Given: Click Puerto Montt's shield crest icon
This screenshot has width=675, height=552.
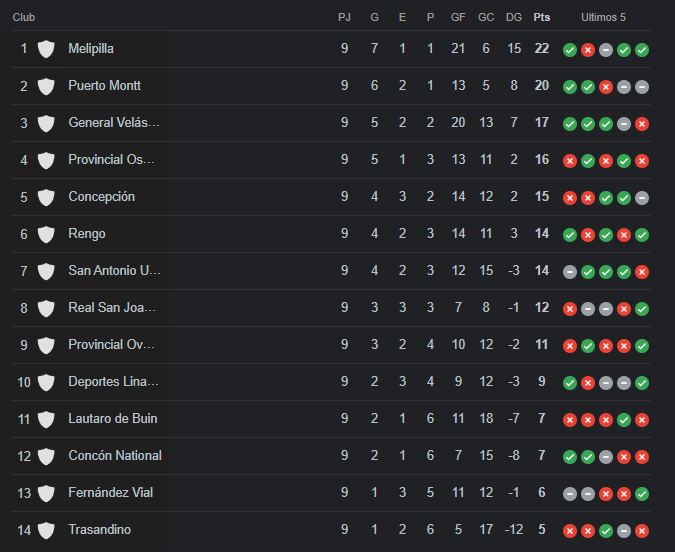Looking at the screenshot, I should coord(46,86).
